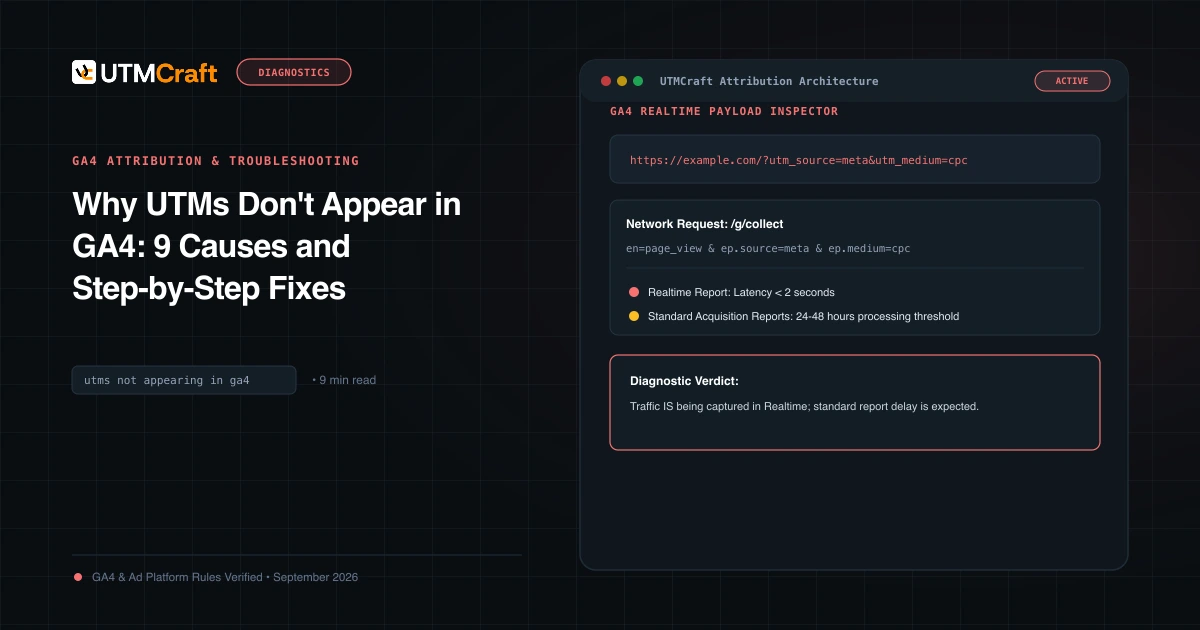
Task: Click the Diagnostic Verdict heading
Action: coord(685,381)
